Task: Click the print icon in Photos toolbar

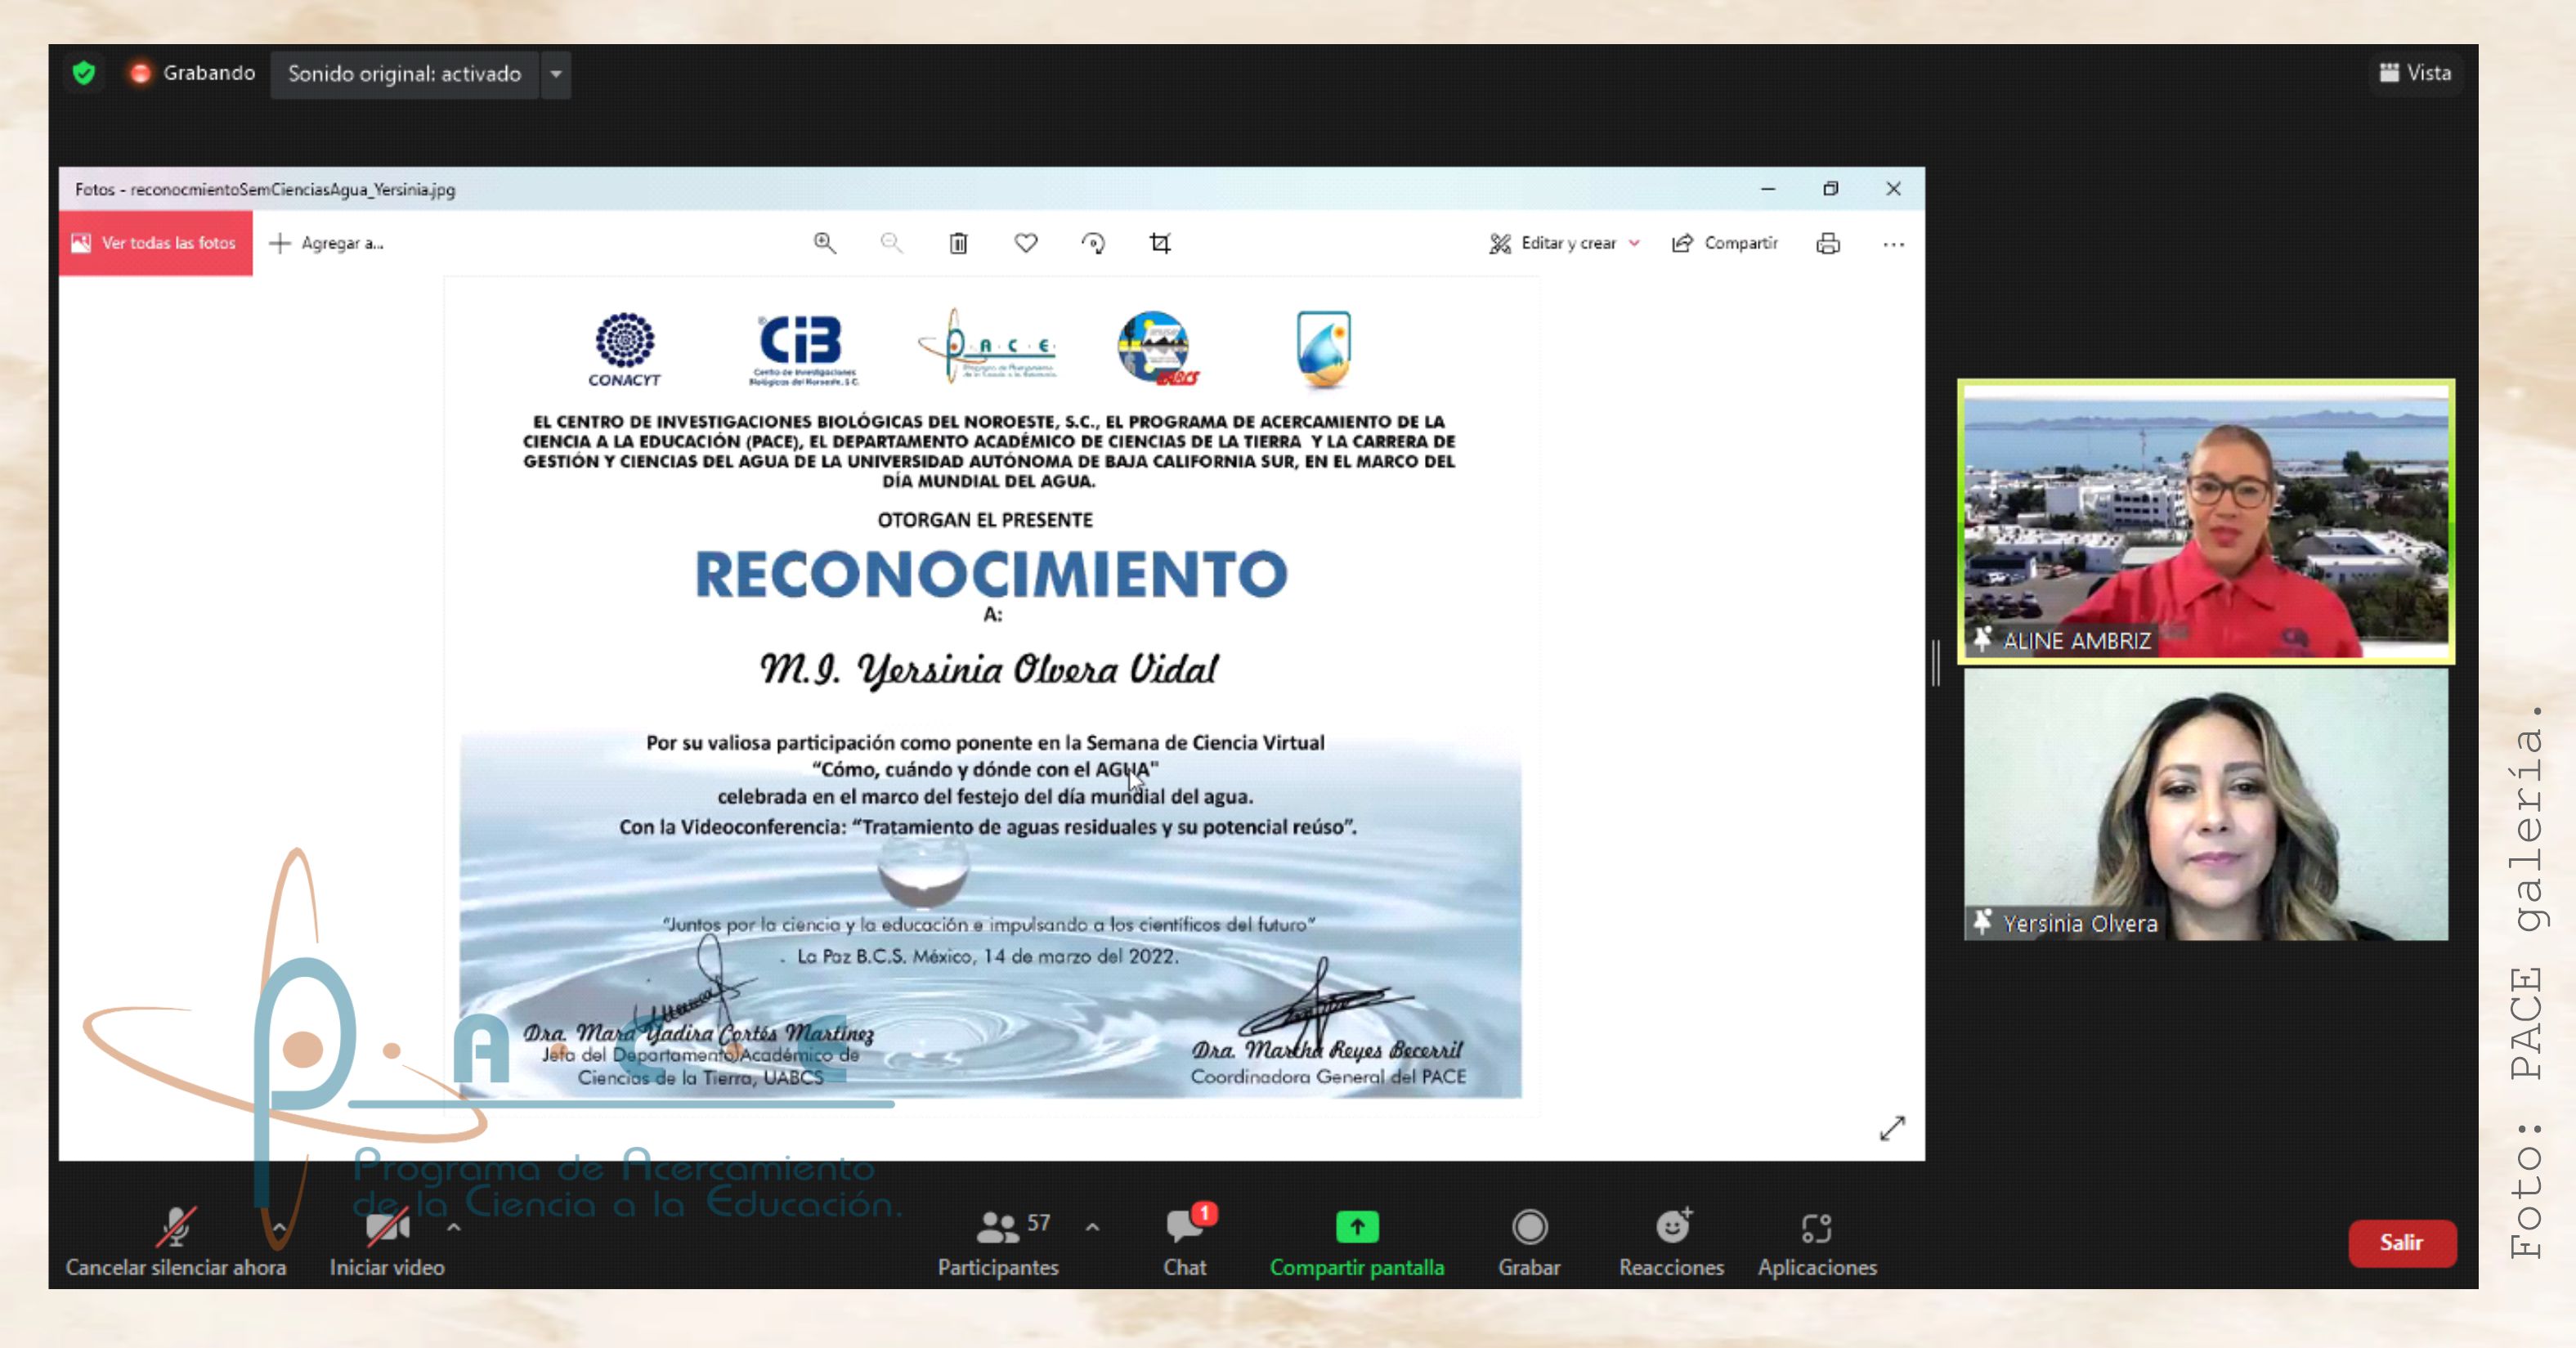Action: (x=1828, y=243)
